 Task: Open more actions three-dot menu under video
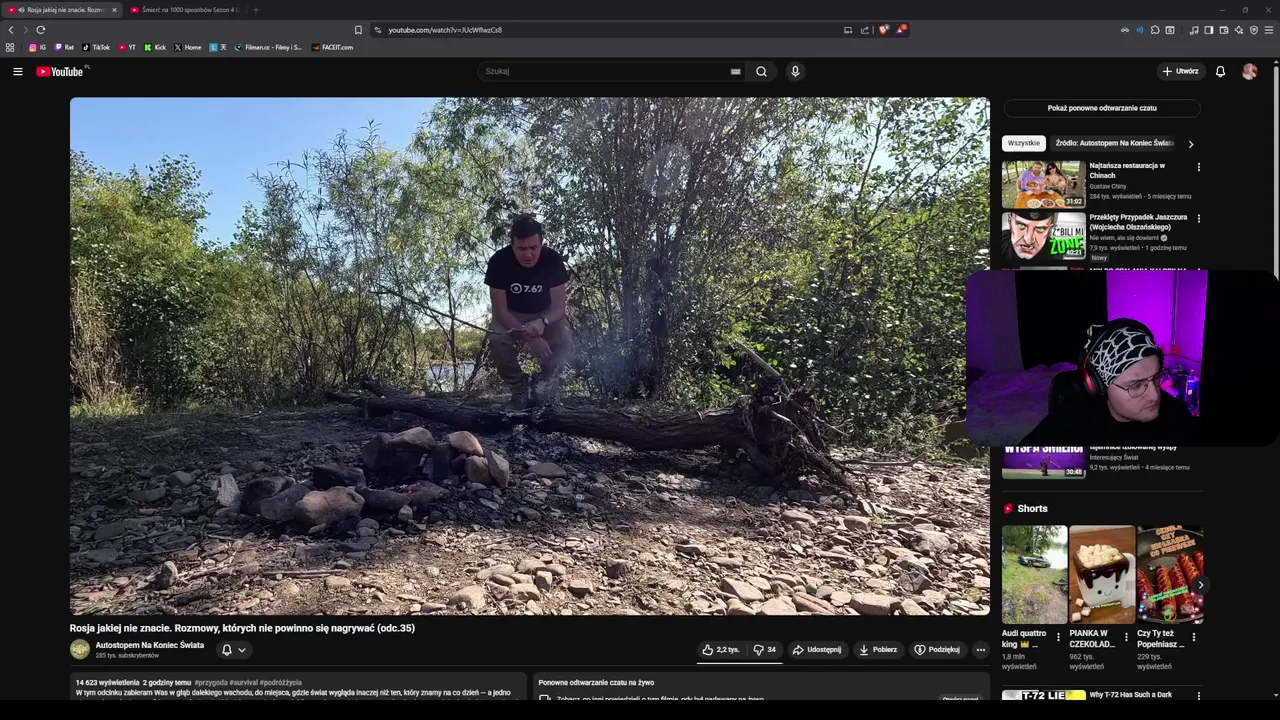(x=980, y=649)
